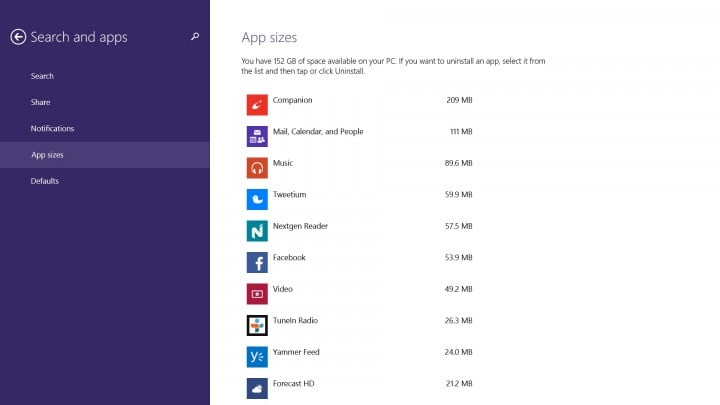This screenshot has width=720, height=405.
Task: Select the Forecast HD cloud icon
Action: (257, 388)
